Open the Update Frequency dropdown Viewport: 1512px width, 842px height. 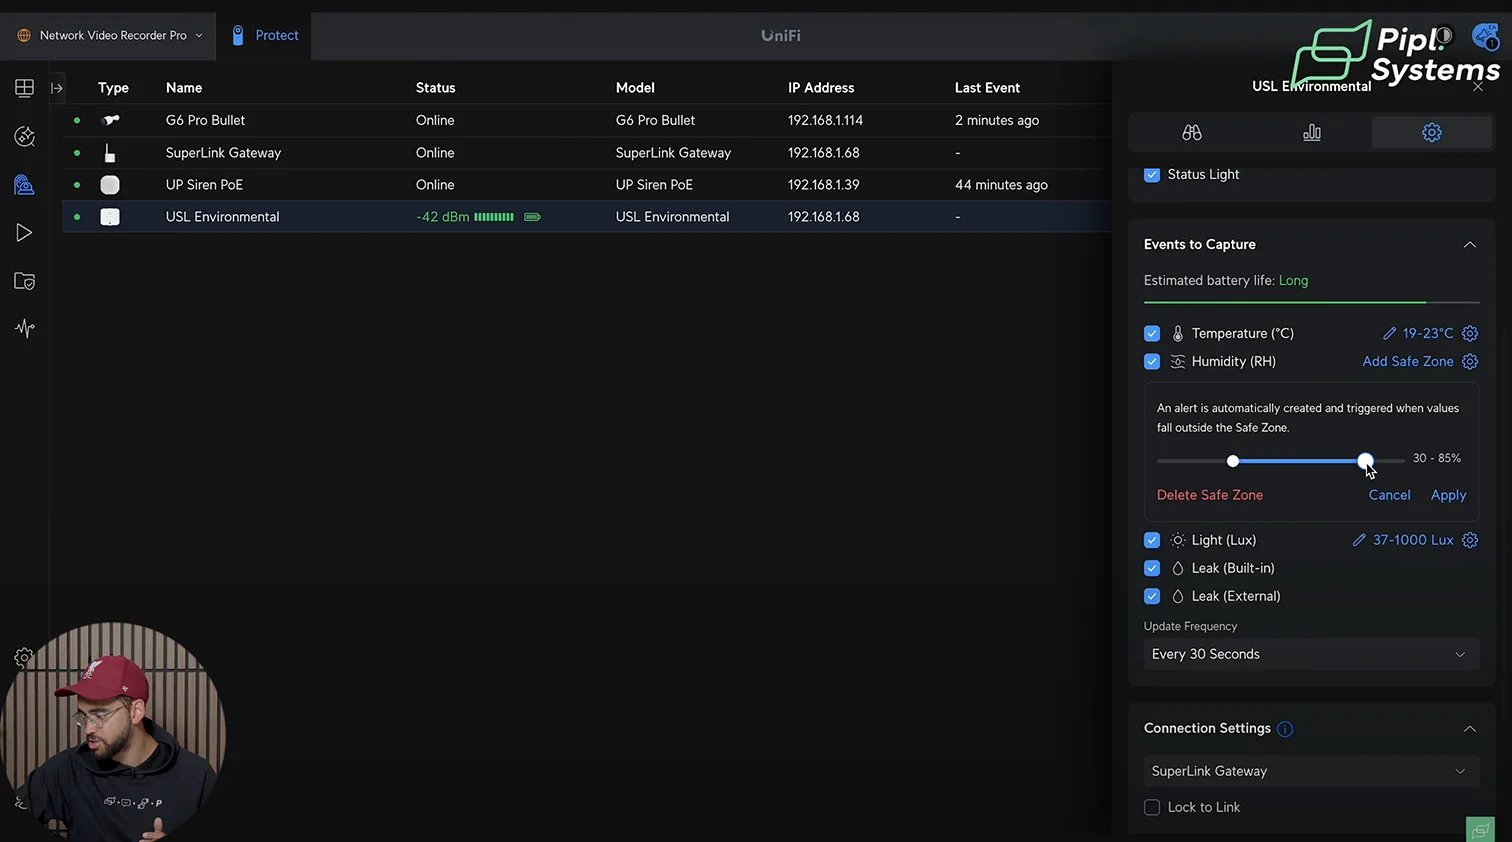[1311, 654]
